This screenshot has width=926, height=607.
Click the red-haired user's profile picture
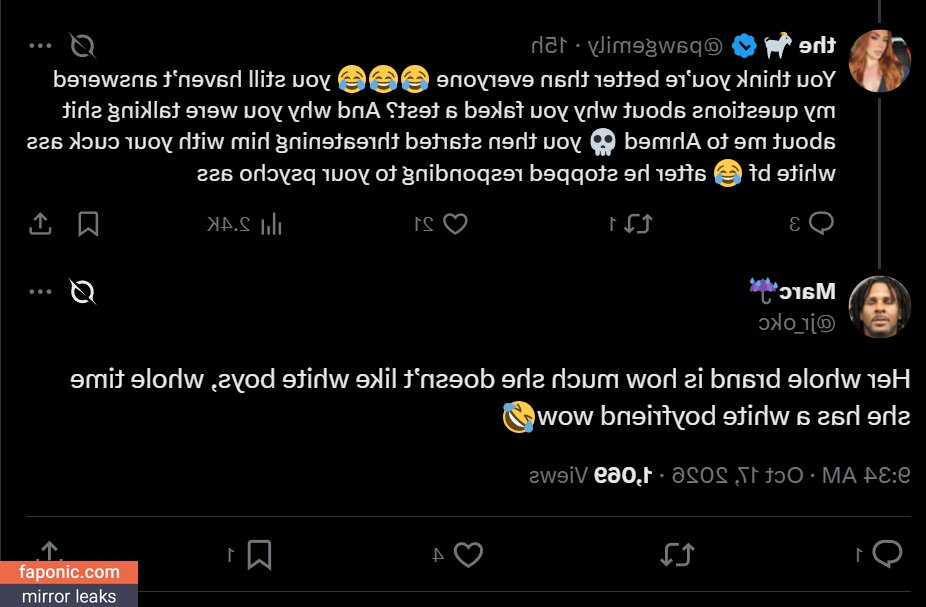879,61
